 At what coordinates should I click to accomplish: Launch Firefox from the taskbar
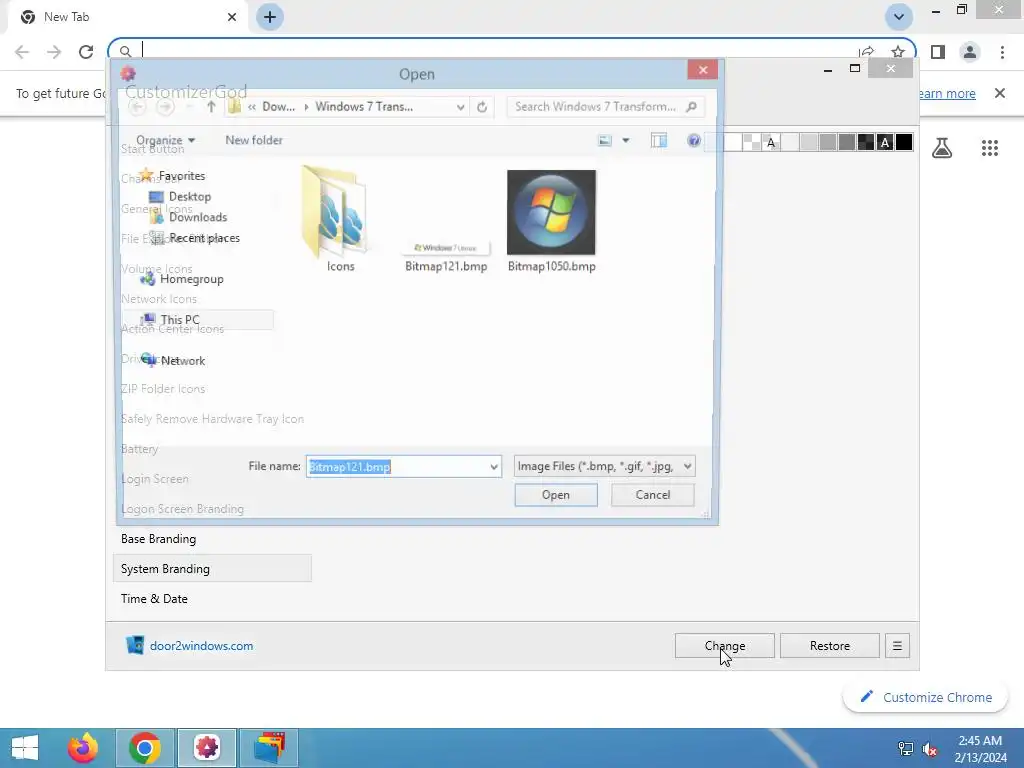(83, 748)
